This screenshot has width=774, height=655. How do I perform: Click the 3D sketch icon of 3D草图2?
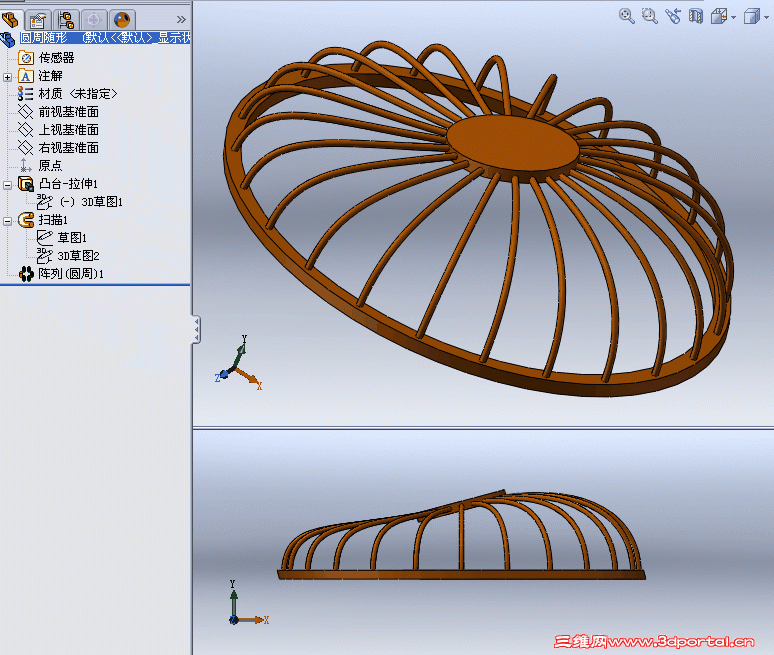pyautogui.click(x=45, y=256)
